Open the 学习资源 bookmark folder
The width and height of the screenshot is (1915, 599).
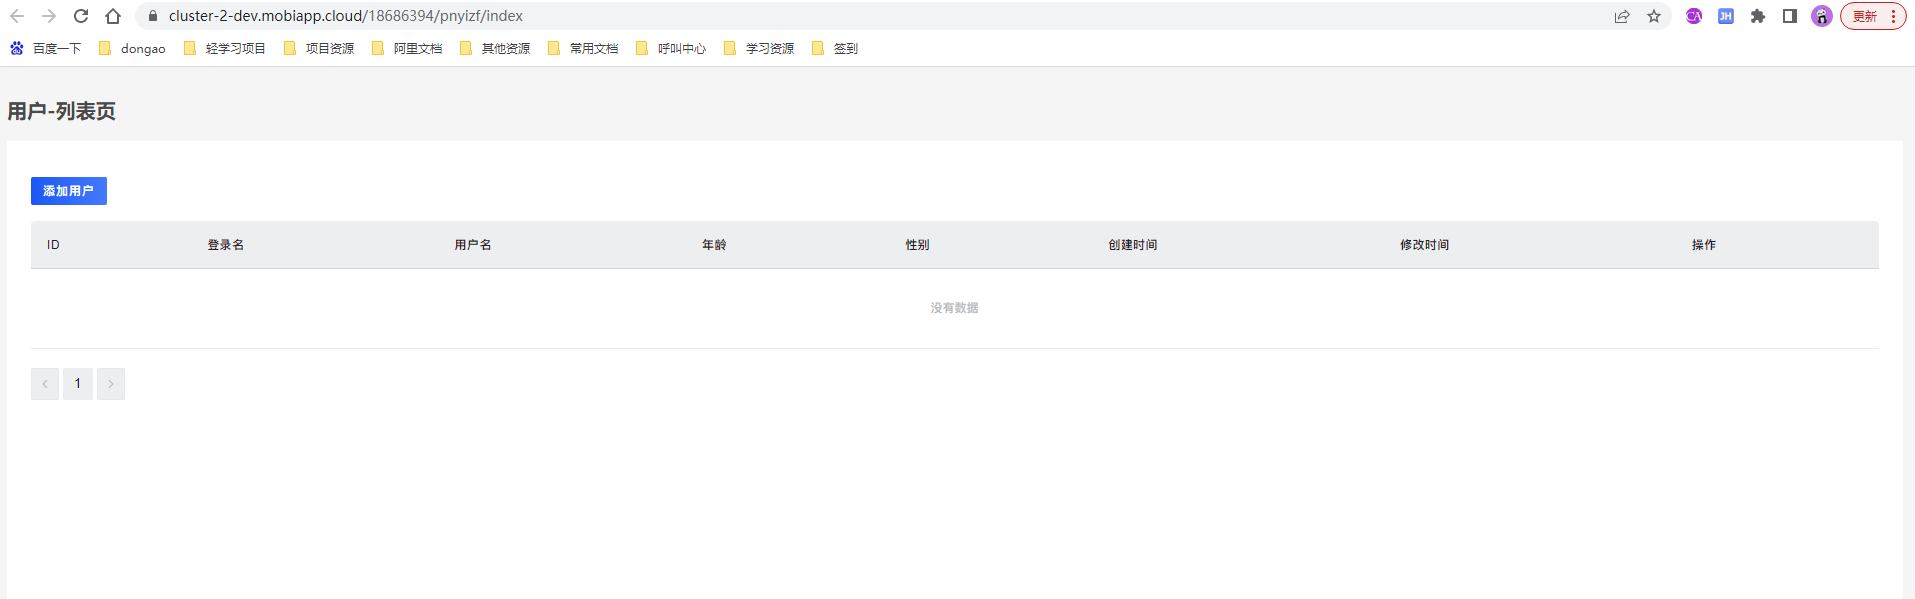click(759, 48)
